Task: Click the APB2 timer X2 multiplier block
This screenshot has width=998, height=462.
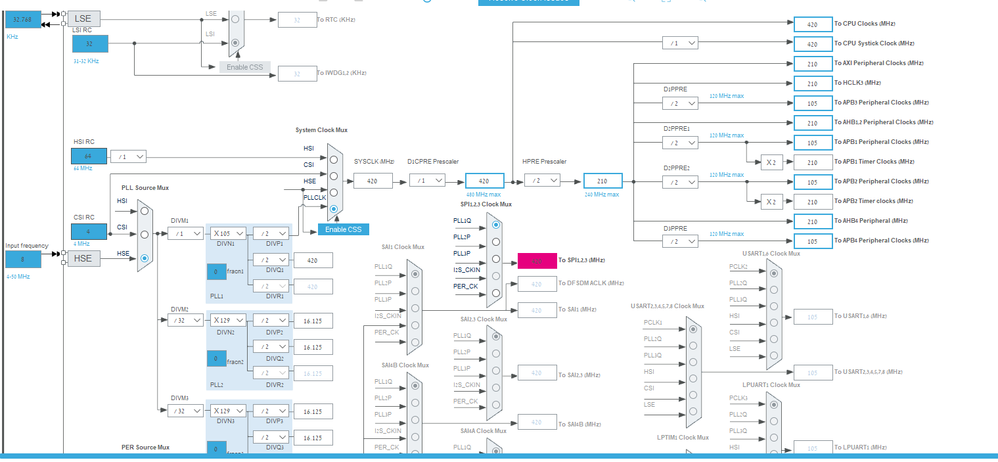Action: [771, 202]
